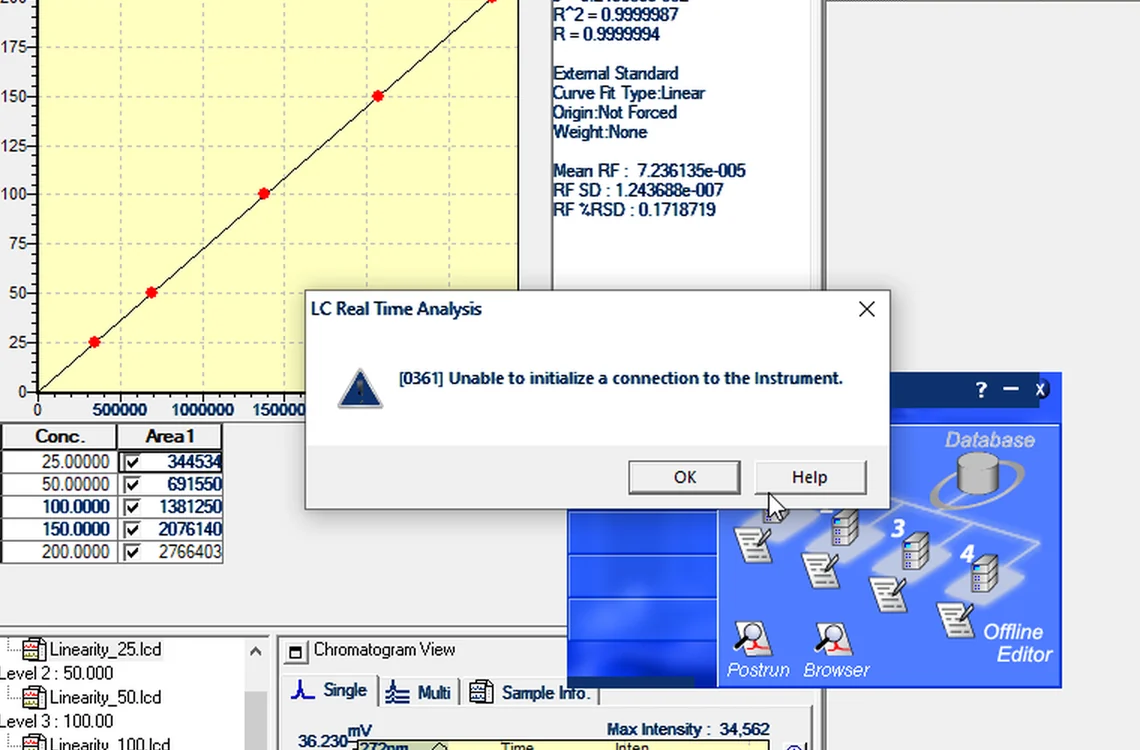Click the text 'Origin:Not Forced'
This screenshot has height=750, width=1140.
tap(614, 113)
